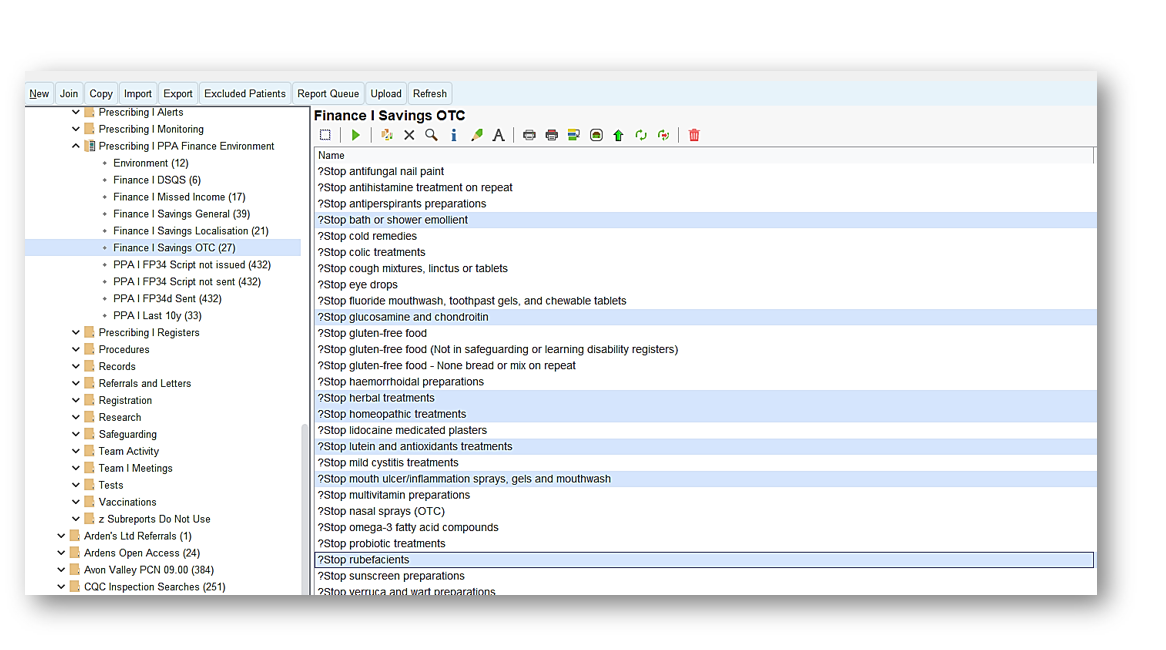
Task: Click the Research folder icon
Action: pyautogui.click(x=89, y=417)
